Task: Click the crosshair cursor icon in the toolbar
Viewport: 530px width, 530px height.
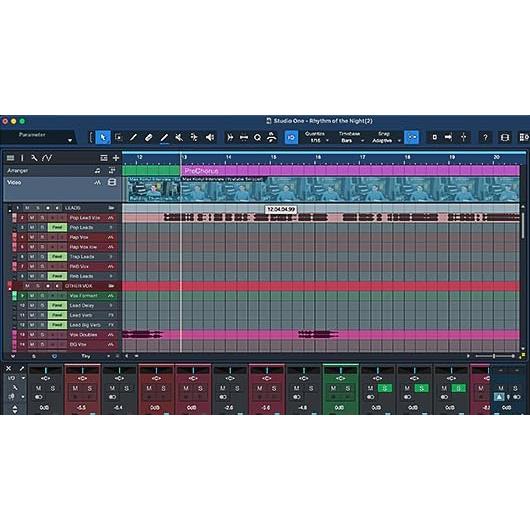Action: click(463, 137)
